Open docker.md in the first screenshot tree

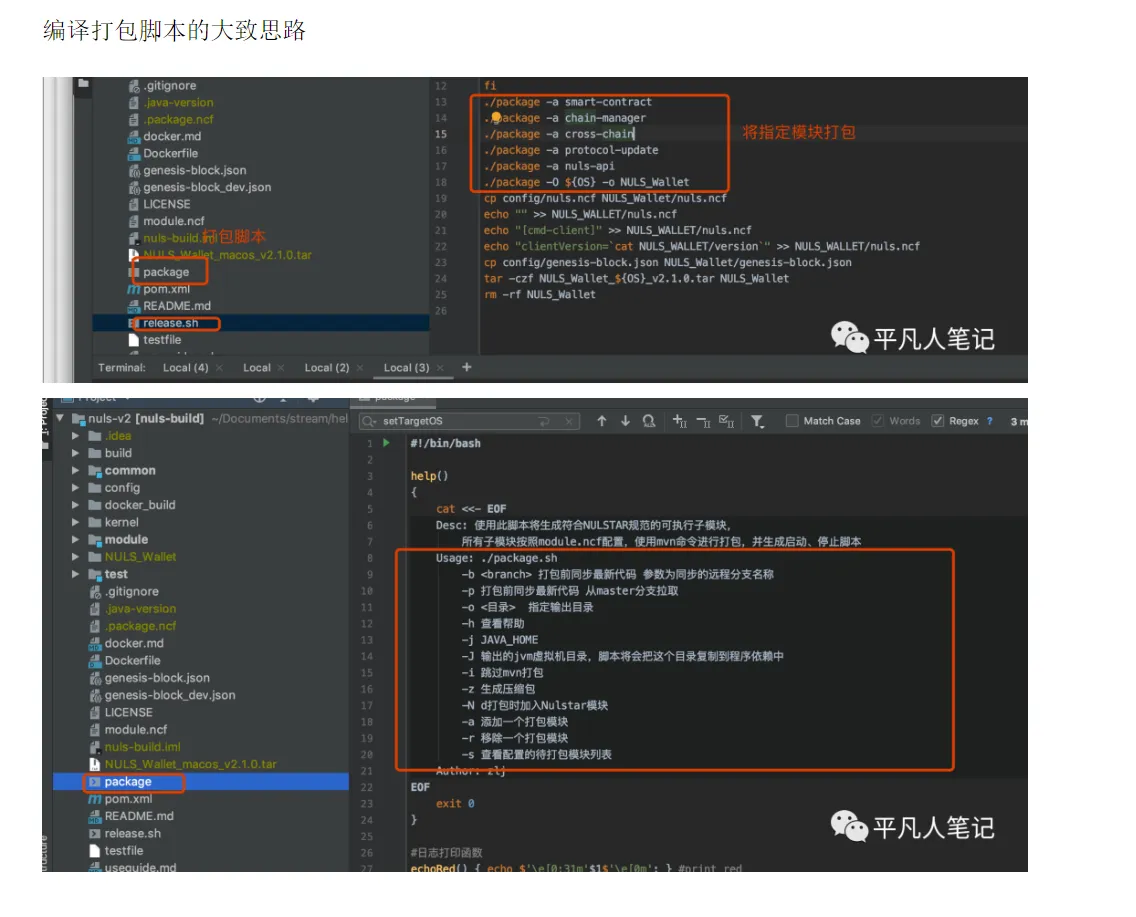tap(172, 136)
